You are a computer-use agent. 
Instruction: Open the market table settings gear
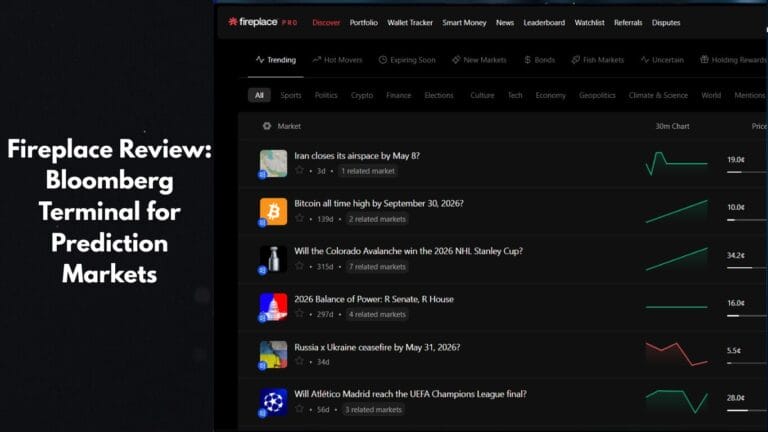click(x=266, y=126)
